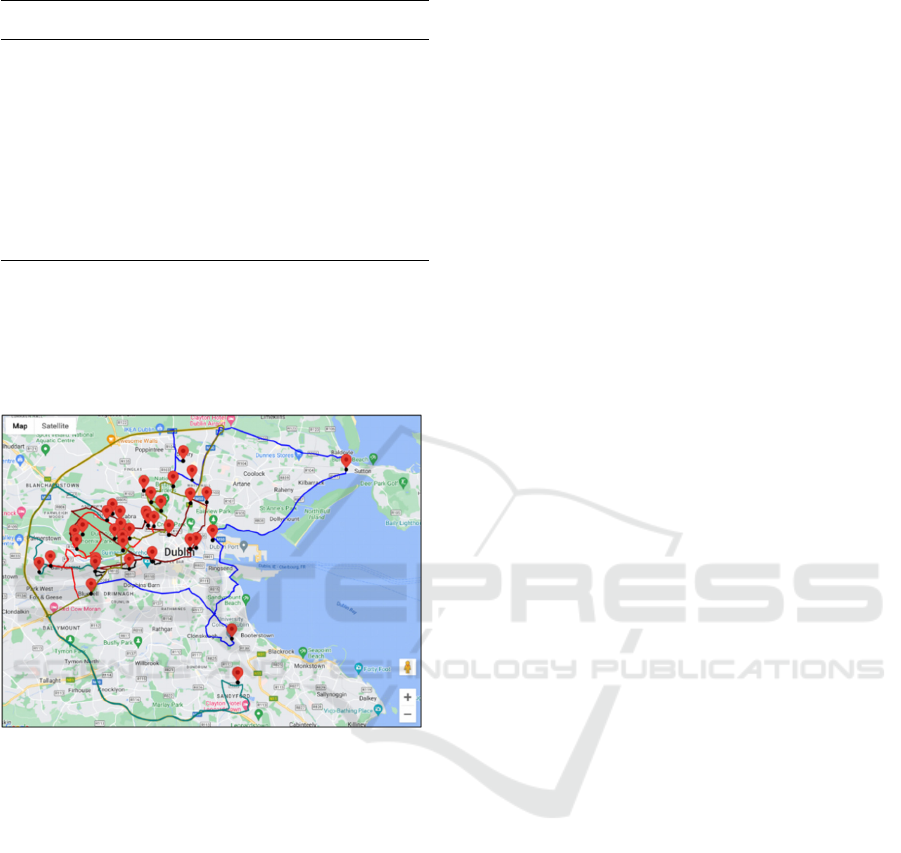
Task: Click the Blanchardstown area label
Action: click(53, 485)
